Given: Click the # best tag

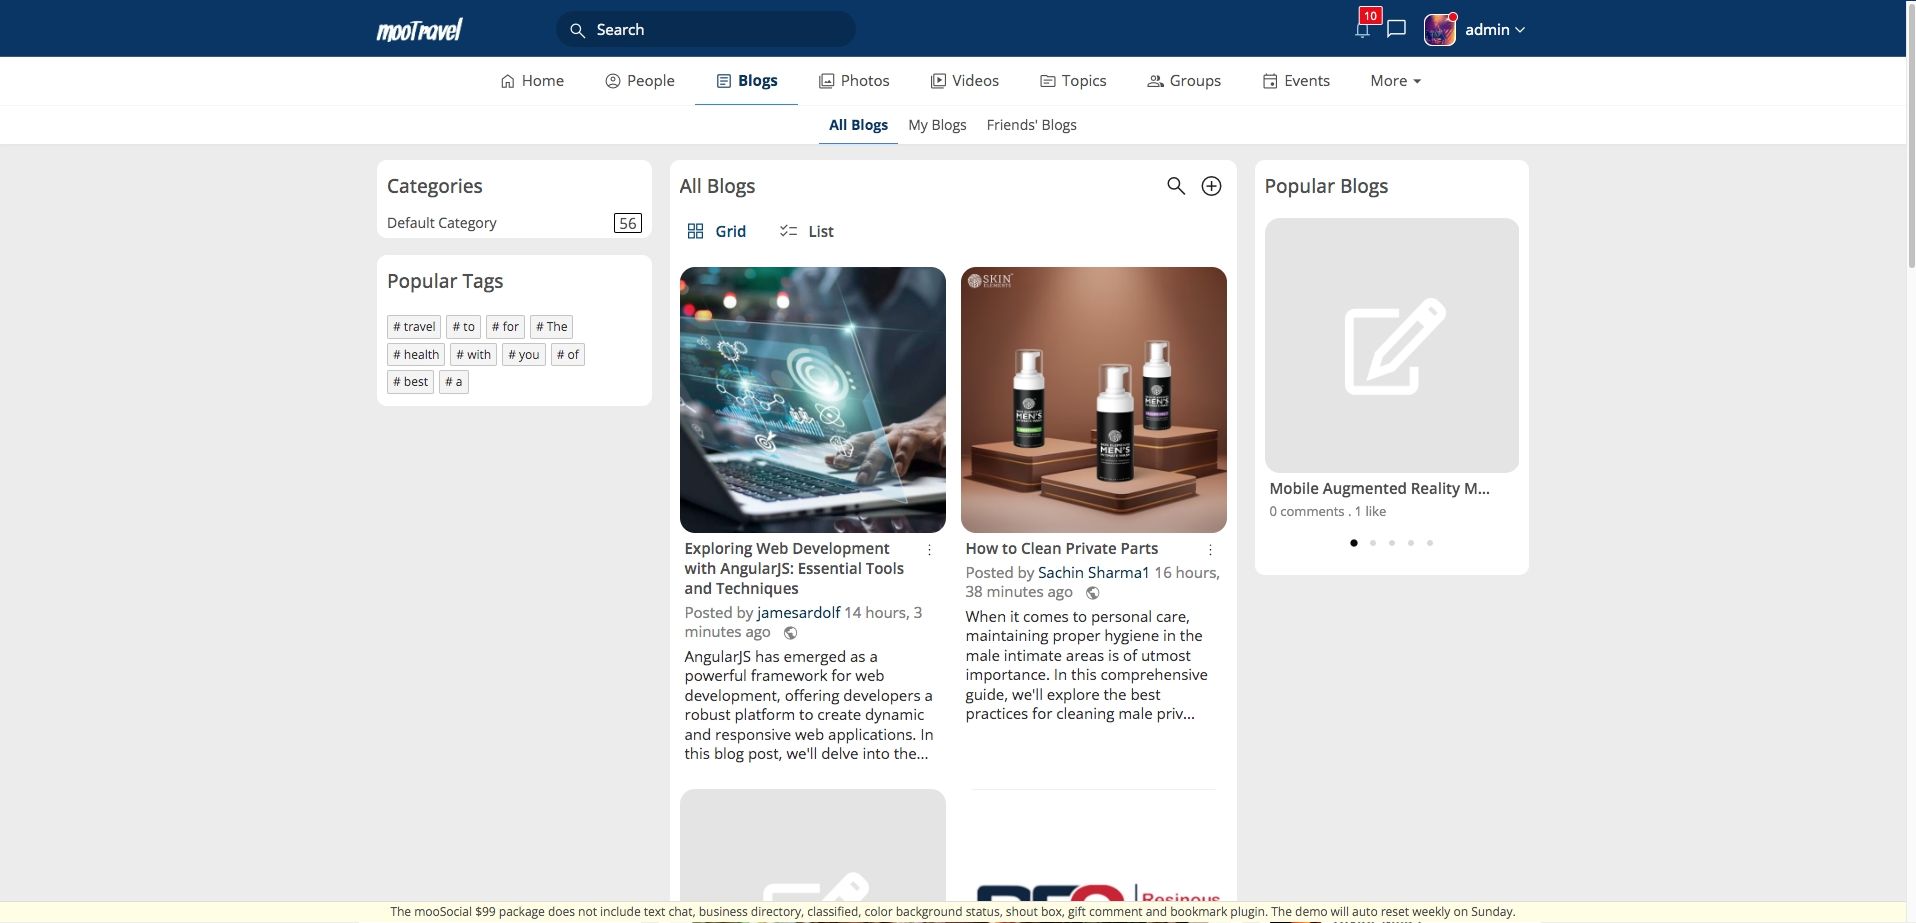Looking at the screenshot, I should (410, 382).
